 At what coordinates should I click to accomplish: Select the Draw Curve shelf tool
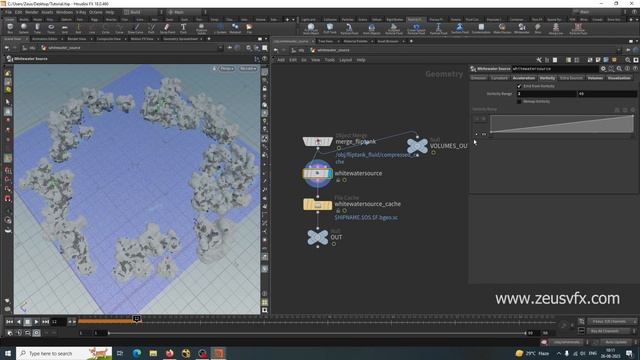coord(136,28)
